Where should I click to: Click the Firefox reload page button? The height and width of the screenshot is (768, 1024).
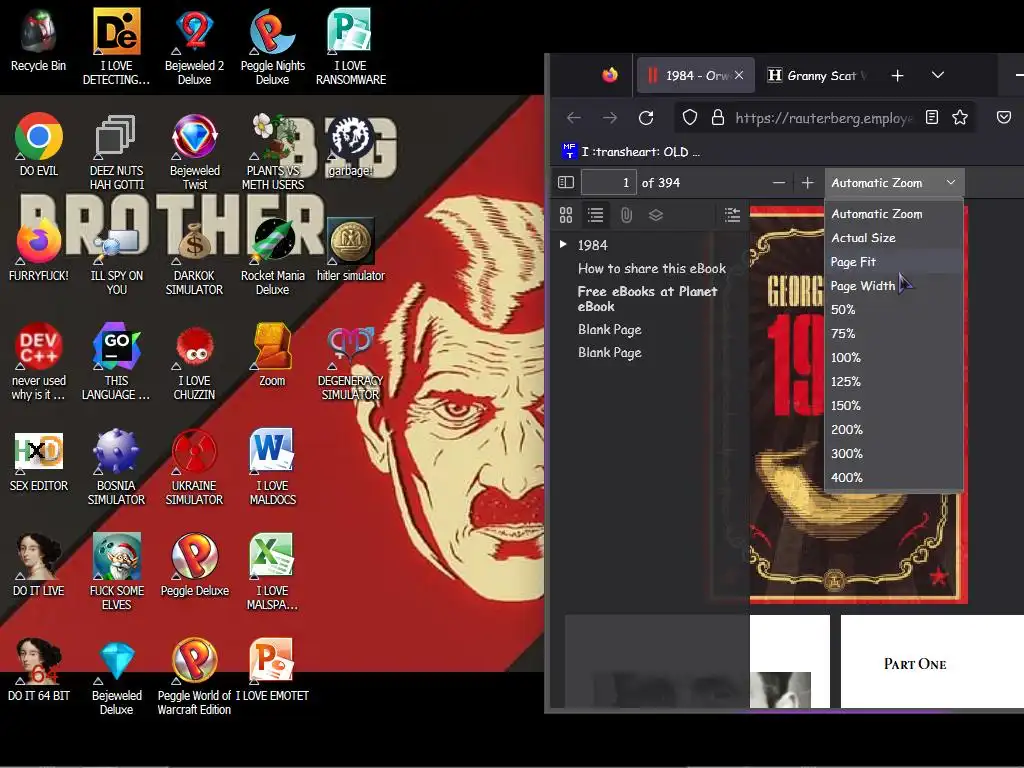point(646,118)
